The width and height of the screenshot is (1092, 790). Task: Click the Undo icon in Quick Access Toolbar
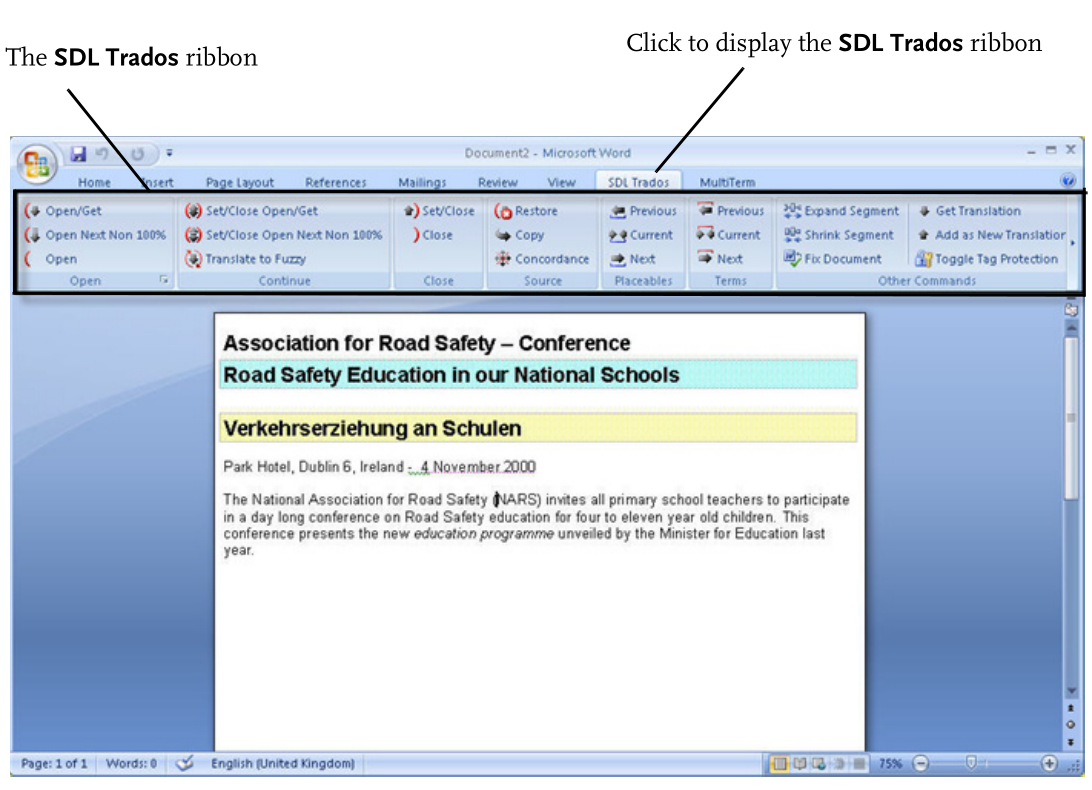102,153
